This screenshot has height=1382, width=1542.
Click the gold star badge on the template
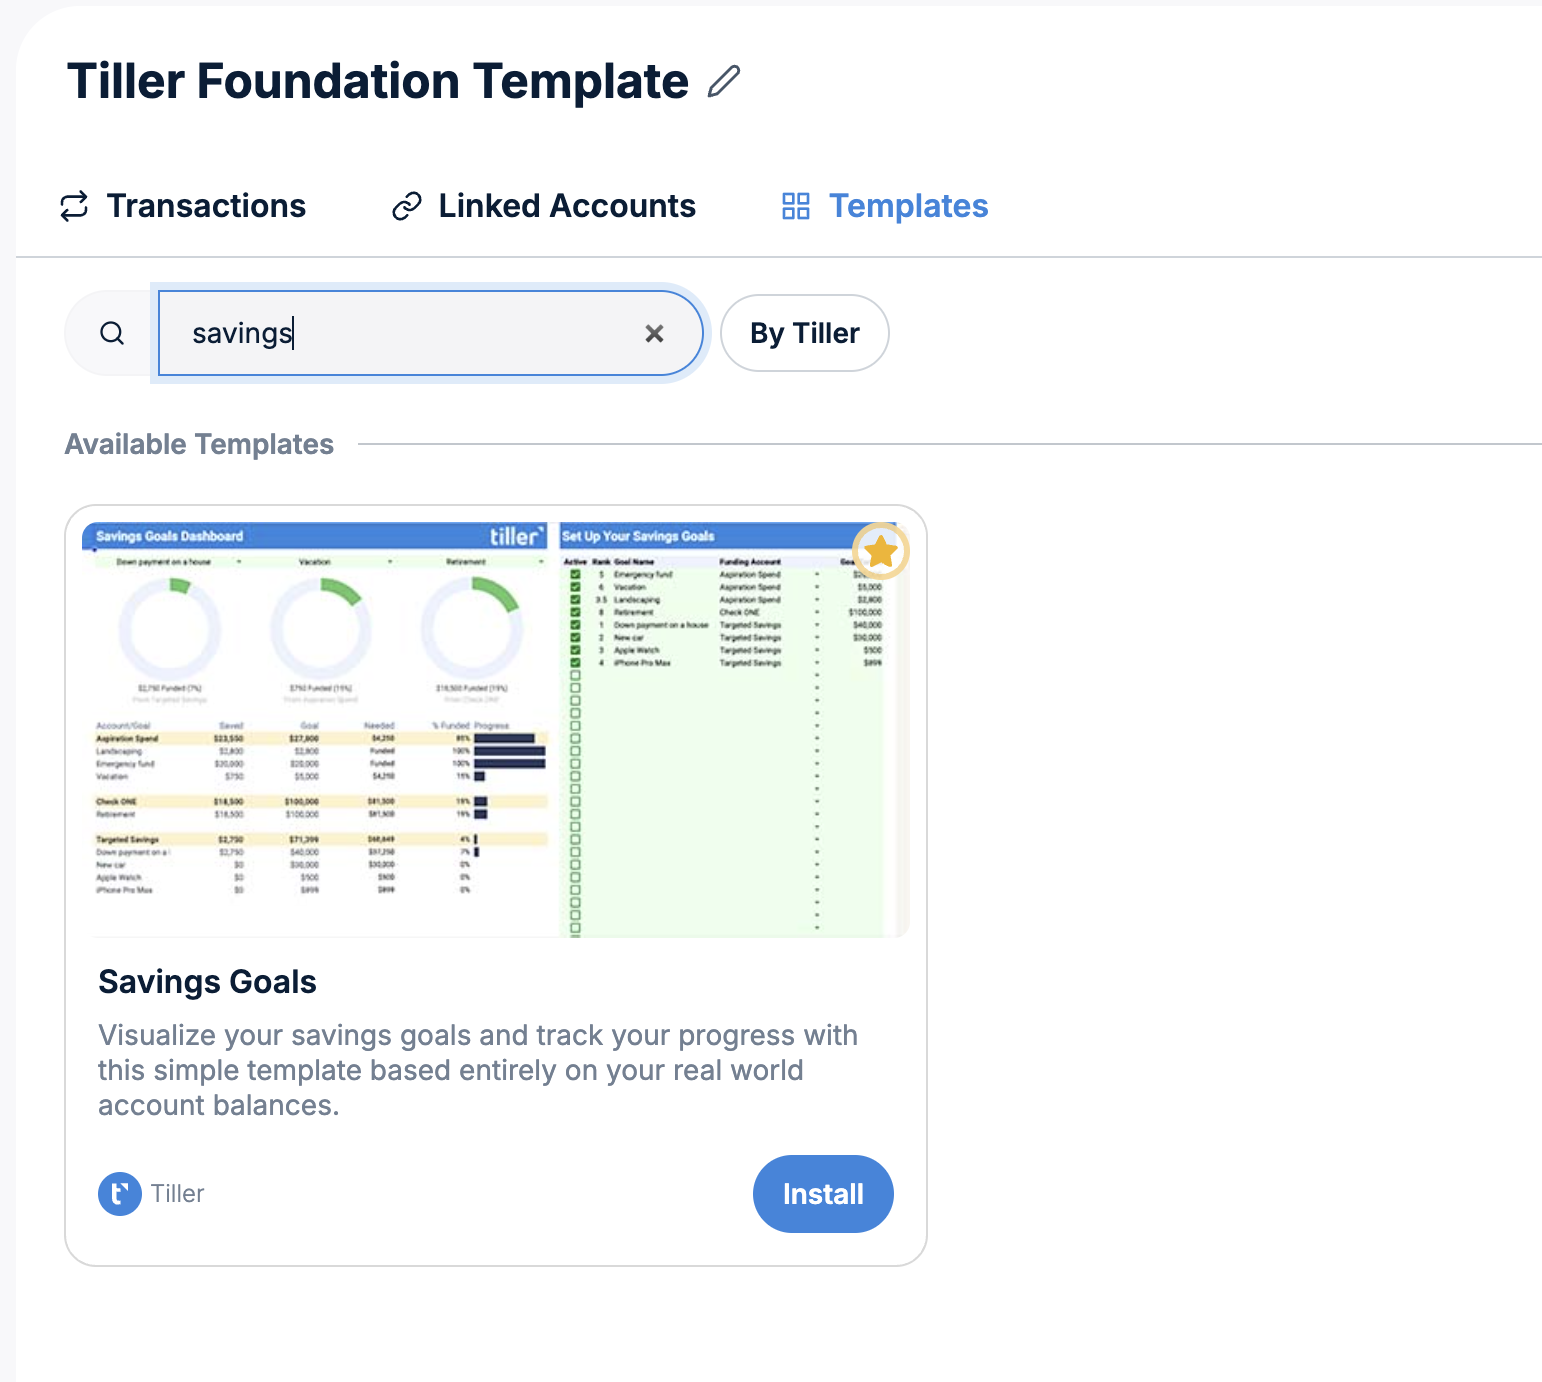coord(881,551)
